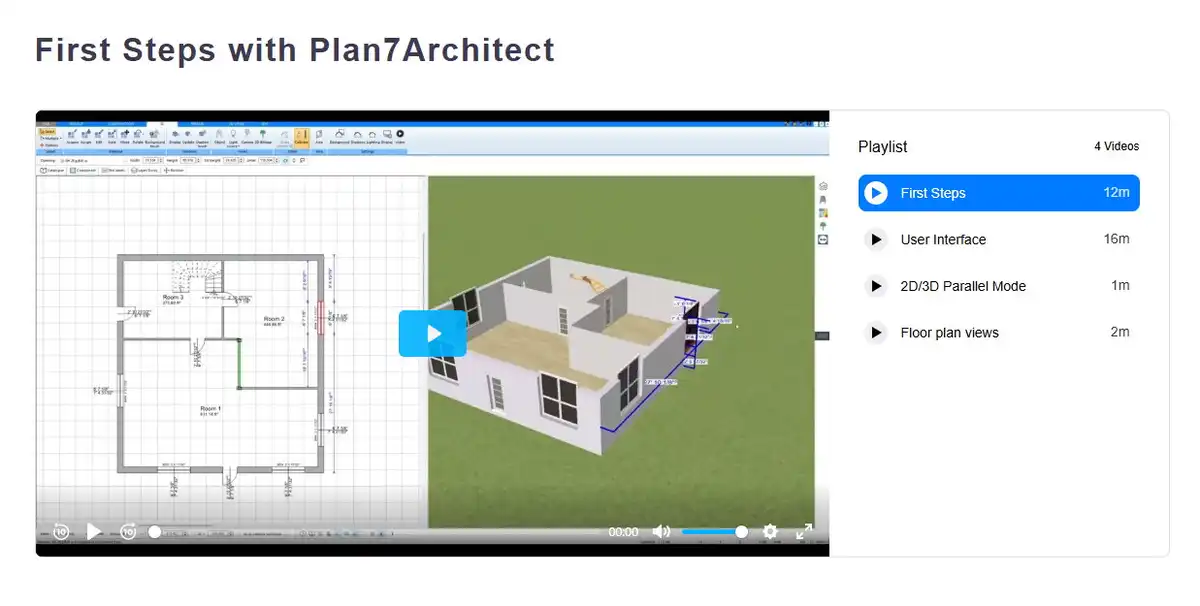Screen dimensions: 1200x606
Task: Open the video player settings gear
Action: pyautogui.click(x=770, y=532)
